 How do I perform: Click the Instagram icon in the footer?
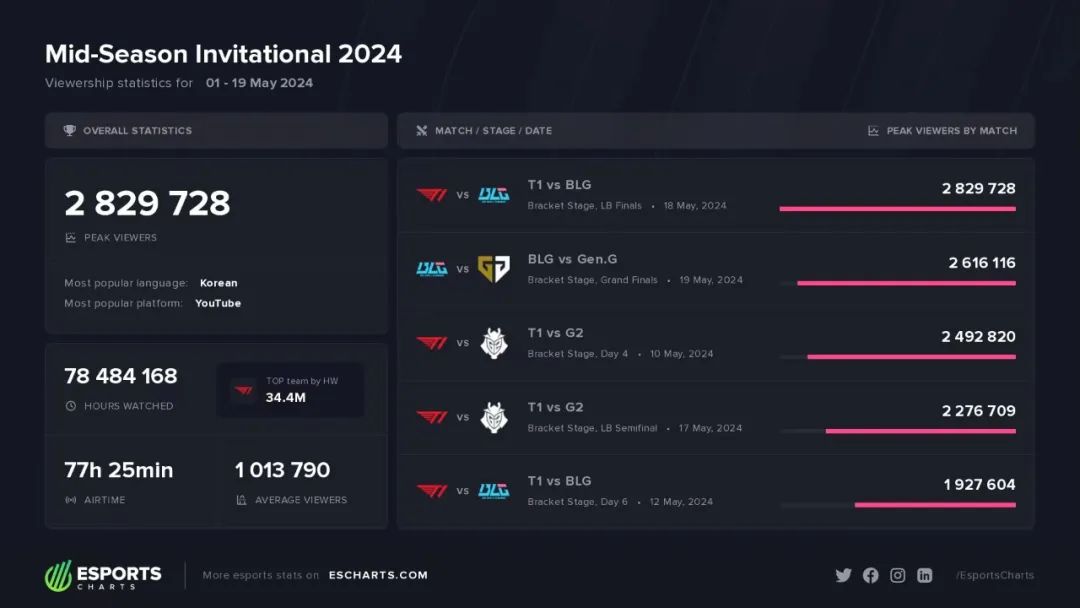[x=898, y=575]
